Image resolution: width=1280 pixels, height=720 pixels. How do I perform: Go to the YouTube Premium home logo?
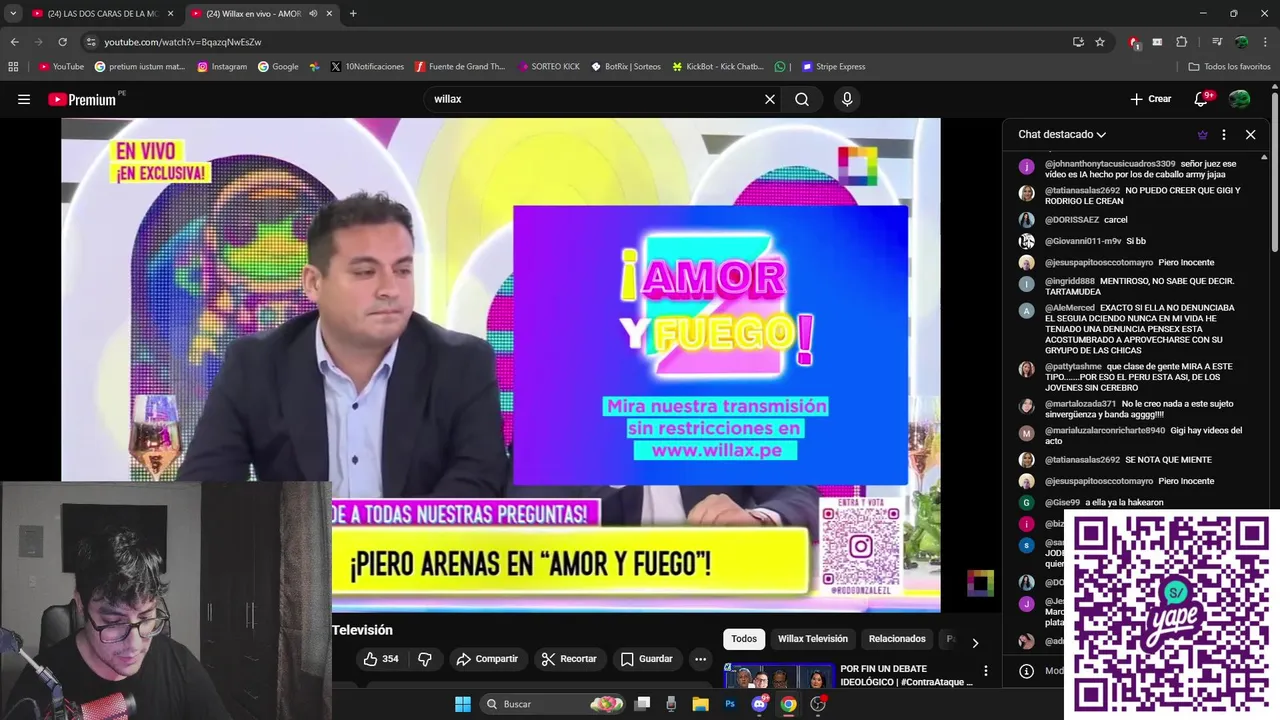tap(82, 99)
